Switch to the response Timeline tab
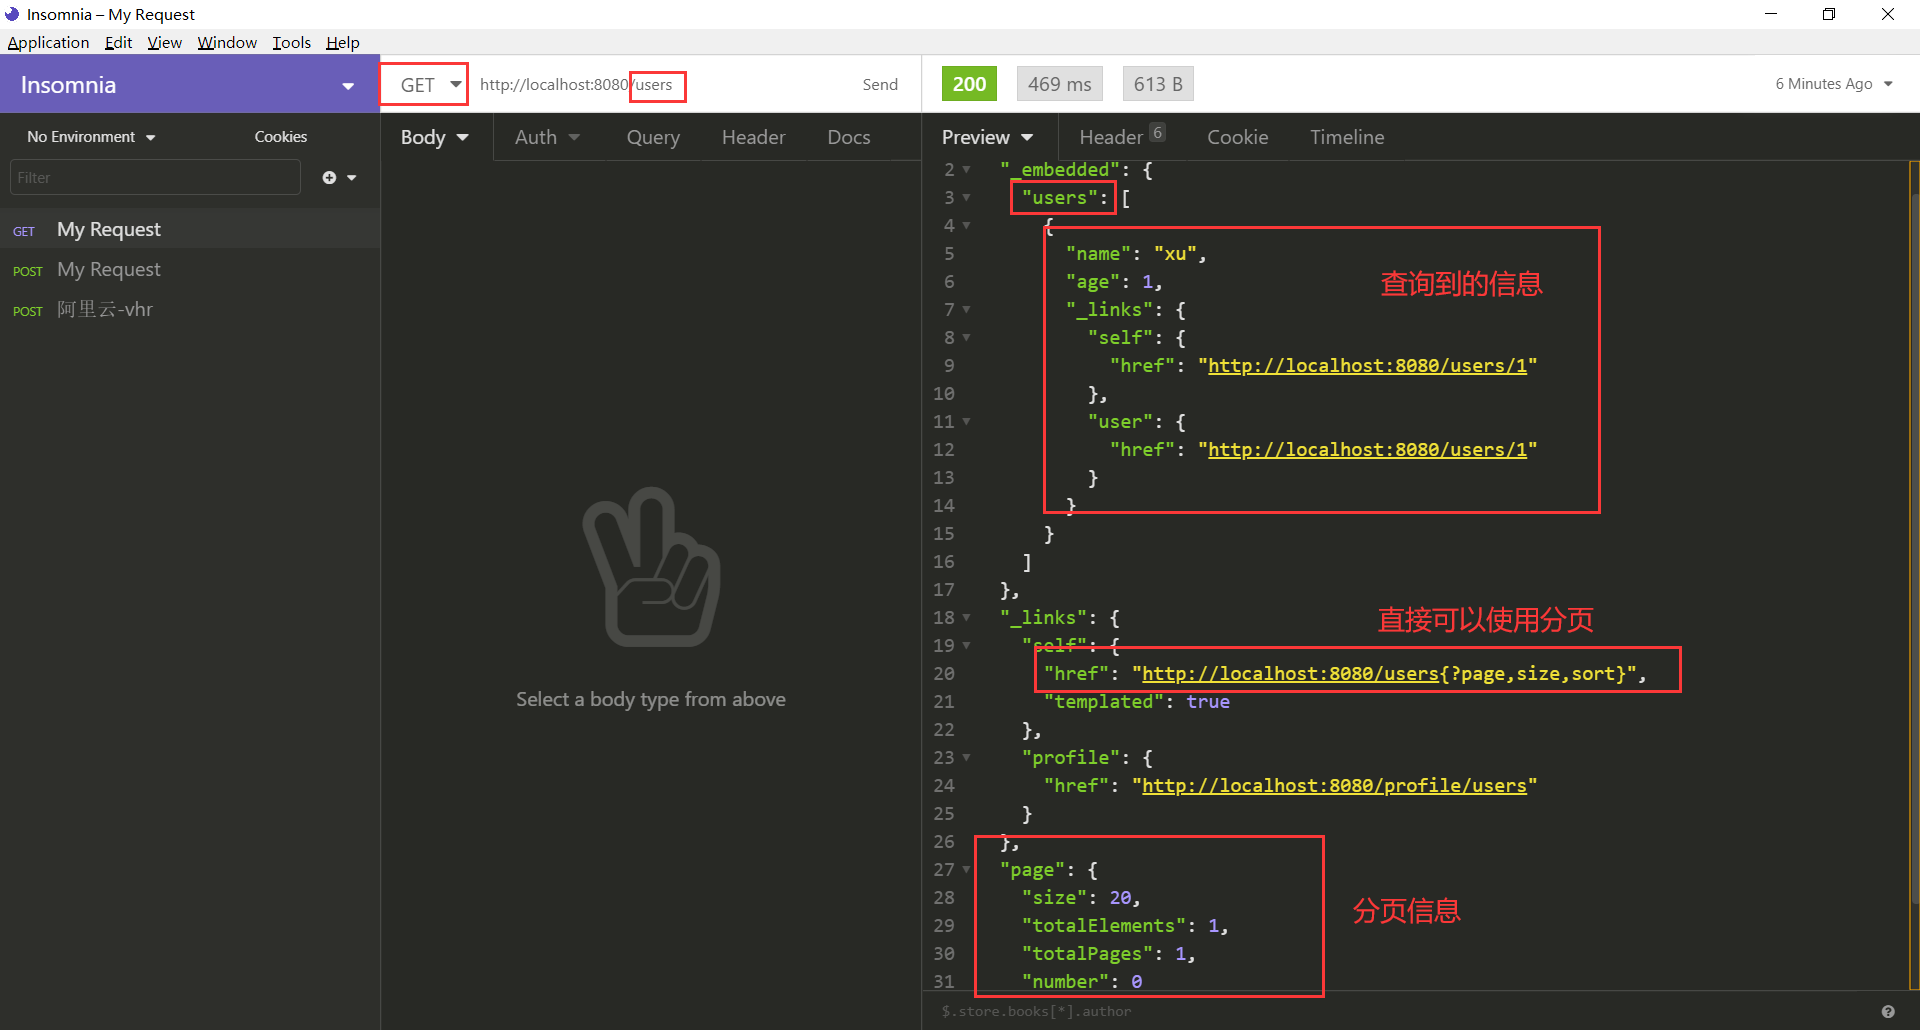The width and height of the screenshot is (1920, 1030). click(1347, 137)
